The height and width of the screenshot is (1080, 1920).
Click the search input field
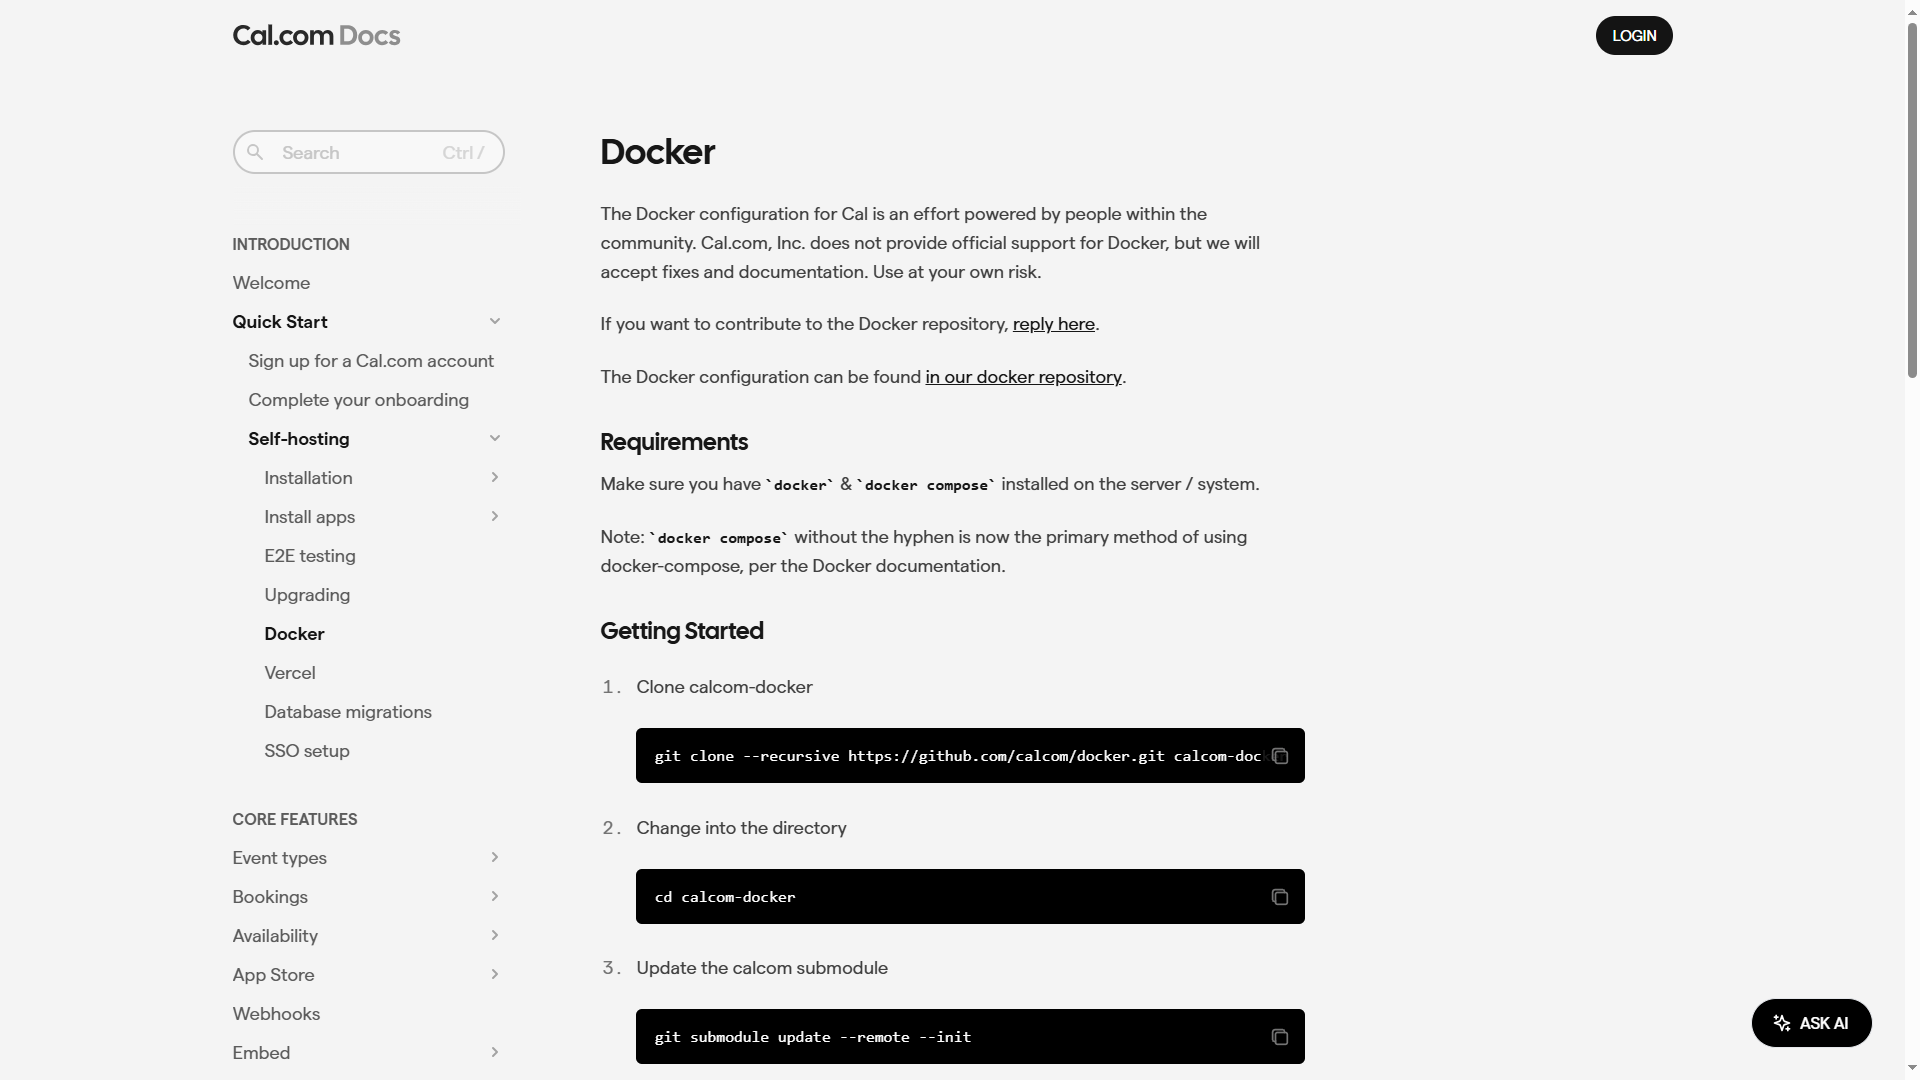[368, 150]
